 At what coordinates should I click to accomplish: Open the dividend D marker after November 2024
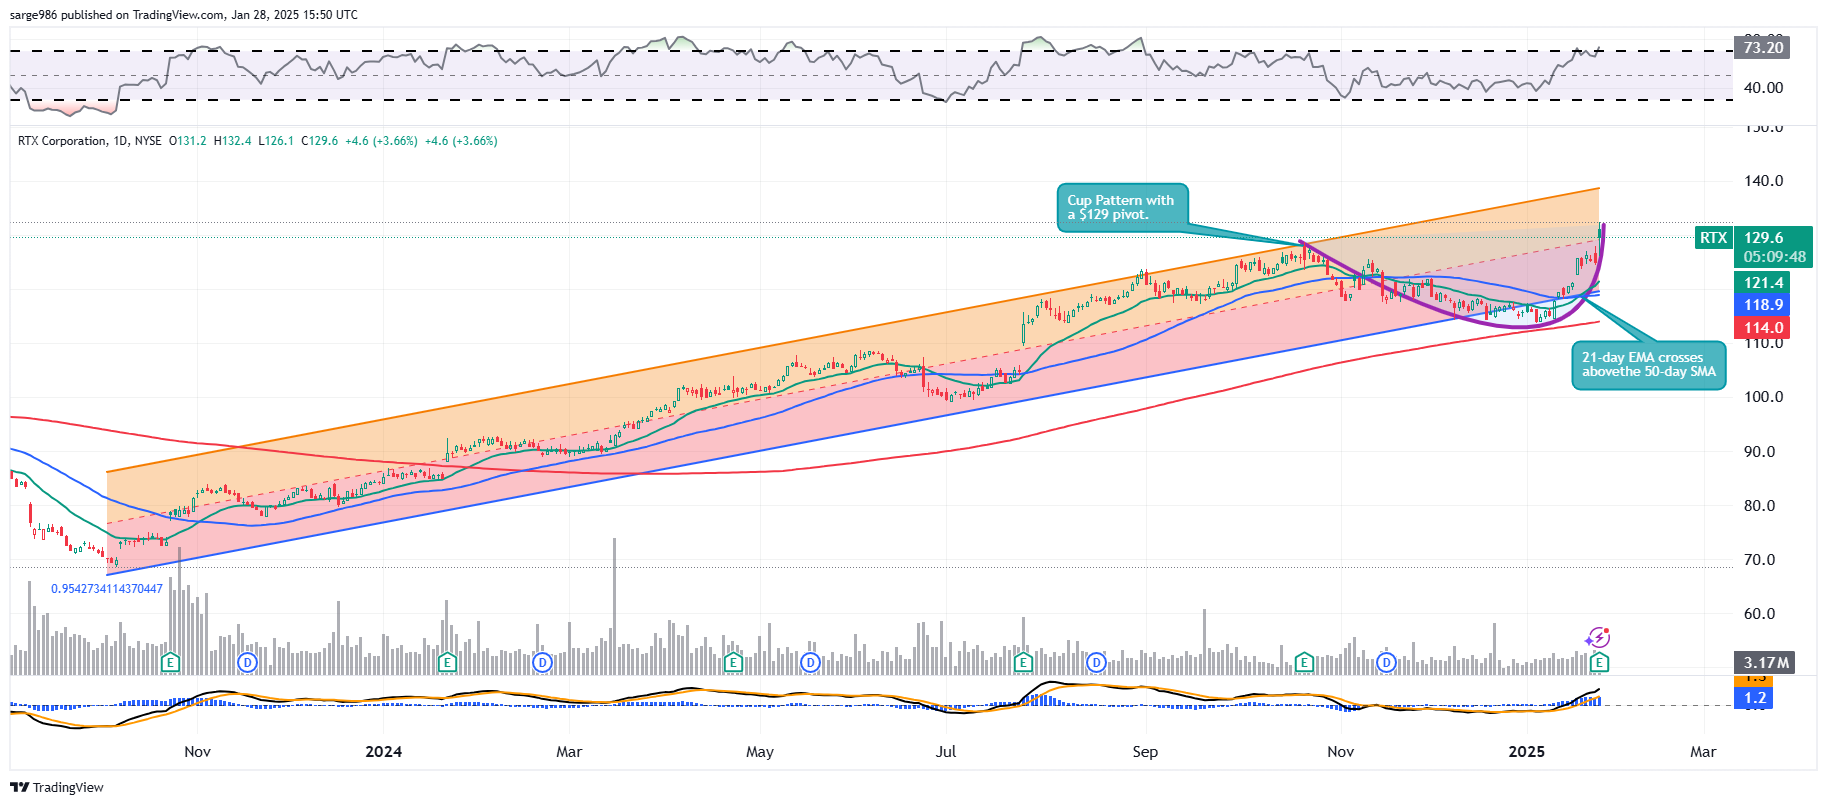click(x=1386, y=662)
